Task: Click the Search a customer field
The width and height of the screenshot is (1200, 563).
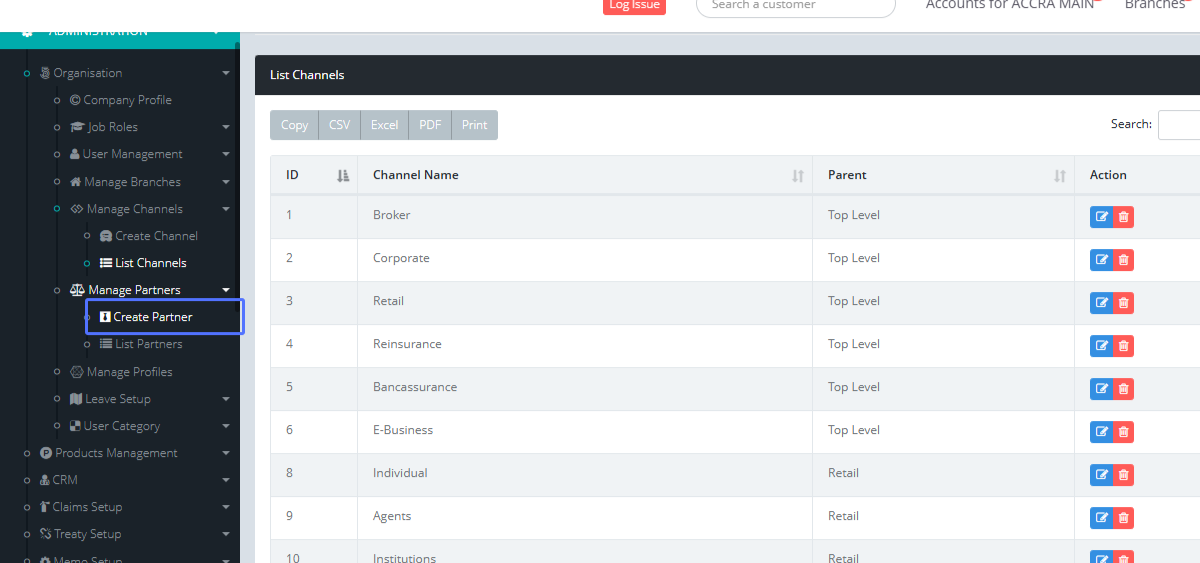Action: pos(795,5)
